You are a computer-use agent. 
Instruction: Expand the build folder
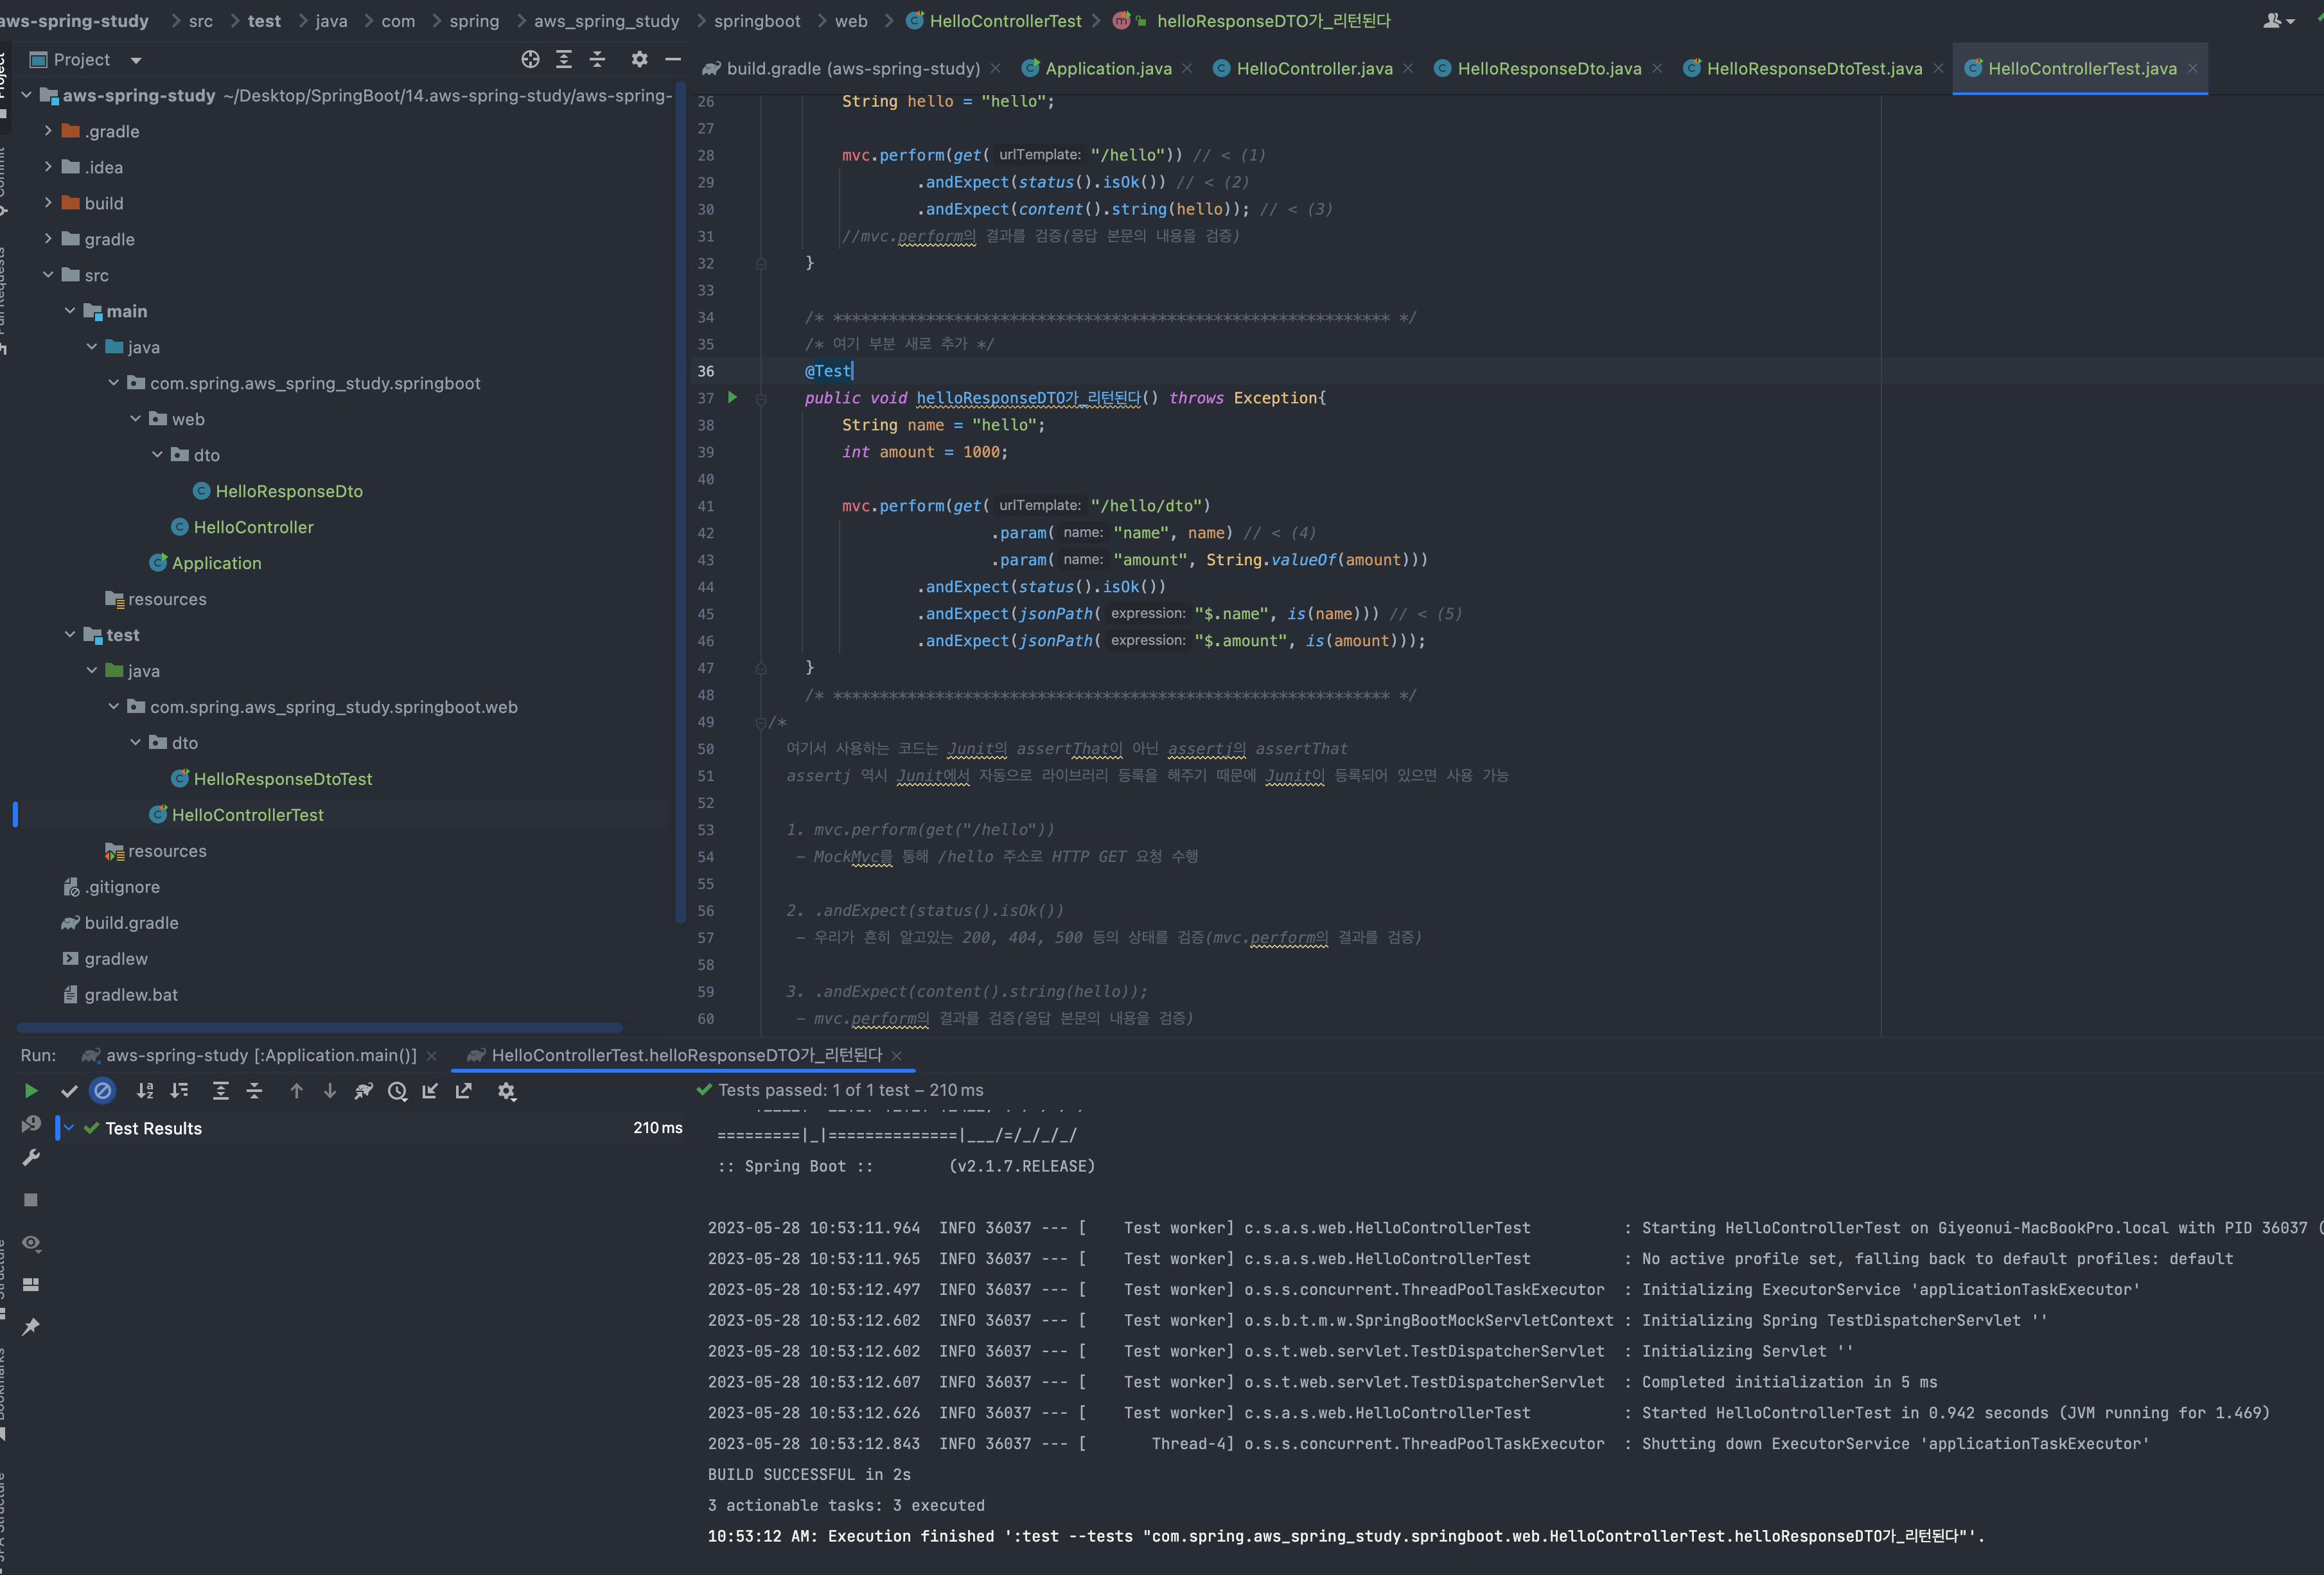48,203
